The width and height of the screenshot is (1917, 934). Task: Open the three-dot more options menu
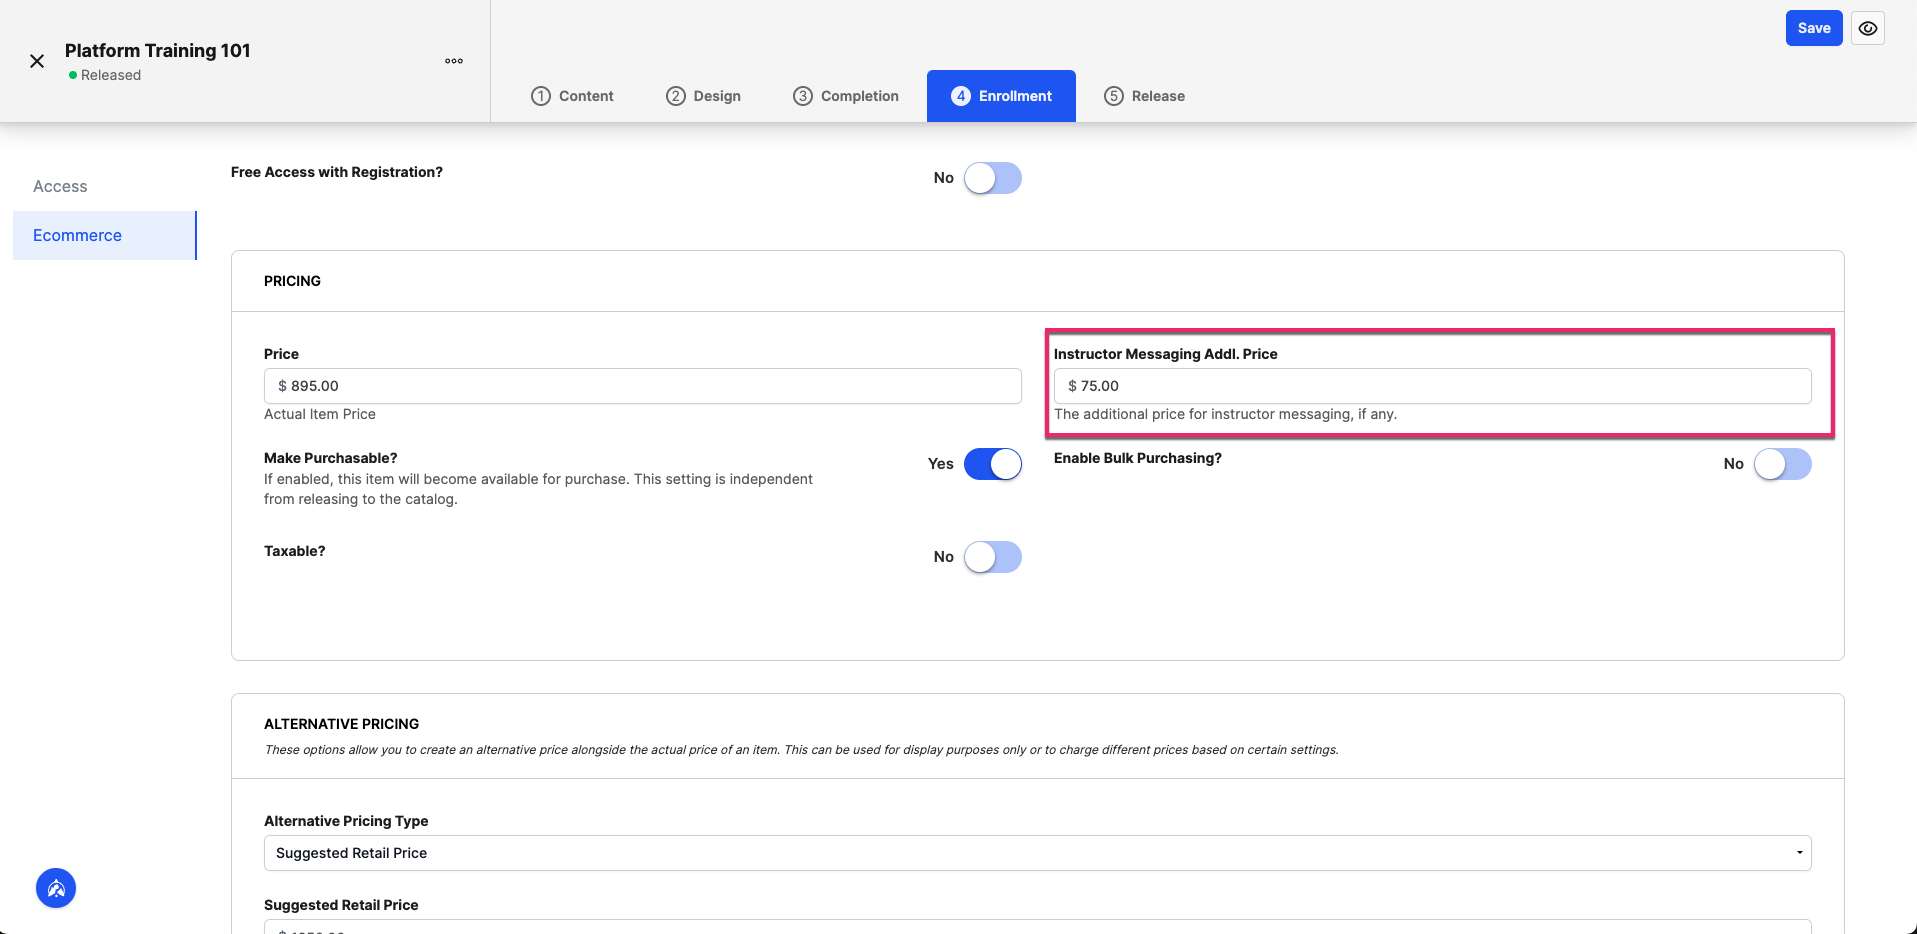[454, 61]
